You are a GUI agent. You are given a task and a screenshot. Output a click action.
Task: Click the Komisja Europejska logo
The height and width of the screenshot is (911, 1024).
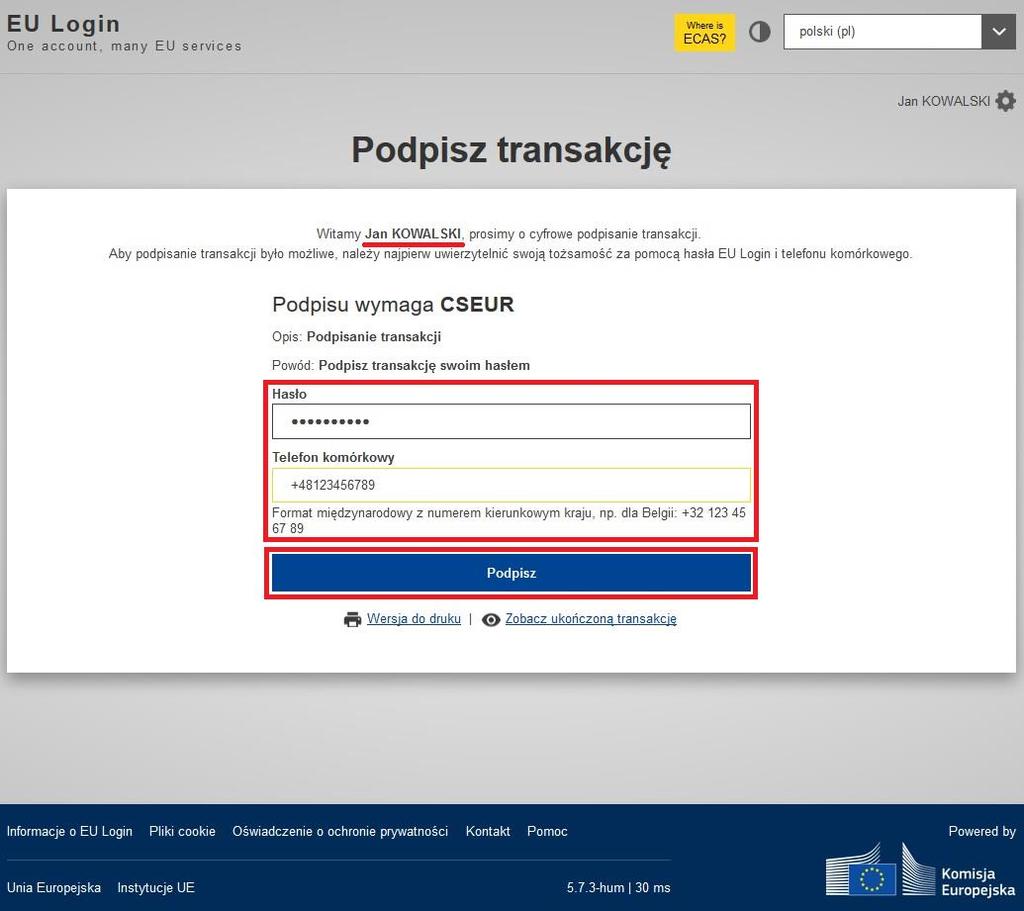pos(921,871)
